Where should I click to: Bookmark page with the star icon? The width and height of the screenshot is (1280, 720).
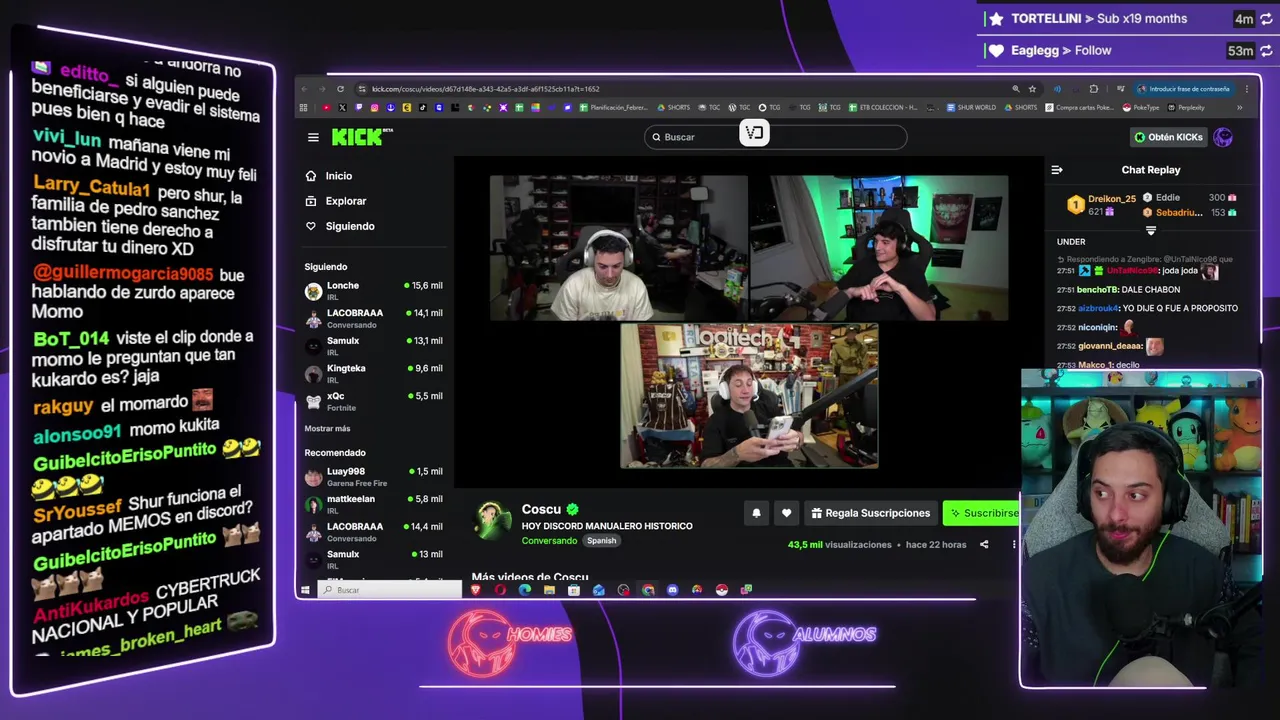[x=1032, y=89]
